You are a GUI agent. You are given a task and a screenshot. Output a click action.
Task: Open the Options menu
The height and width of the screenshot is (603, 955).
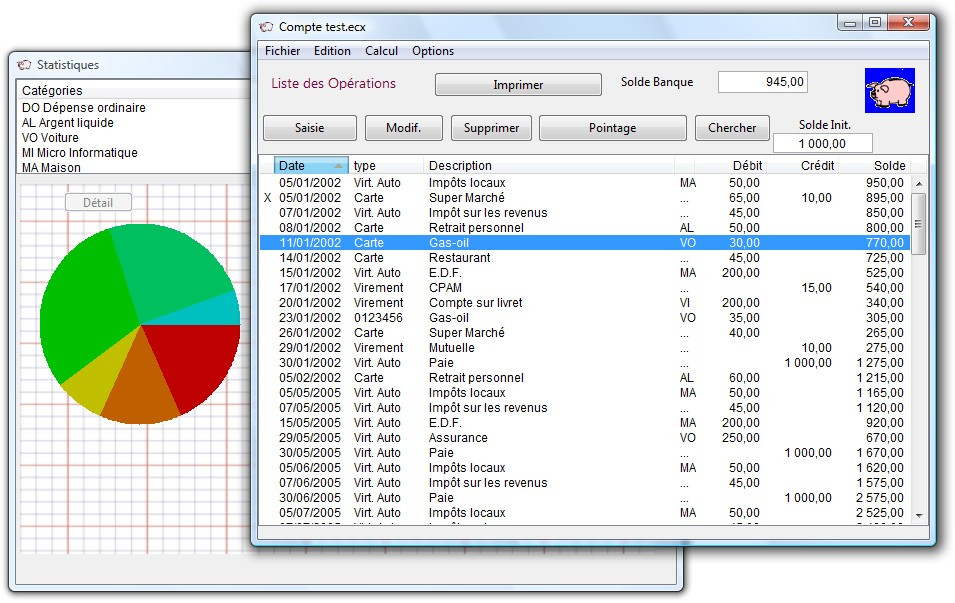(x=433, y=51)
